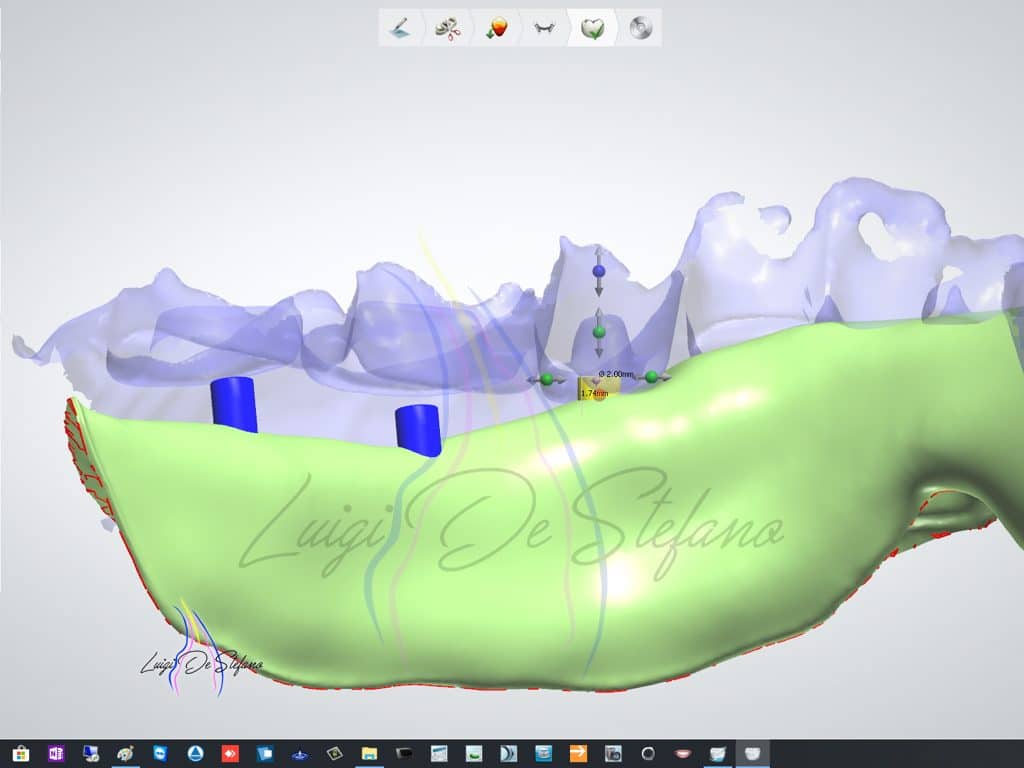Click the colored tooth with checkmark step
The image size is (1024, 768).
tap(496, 28)
